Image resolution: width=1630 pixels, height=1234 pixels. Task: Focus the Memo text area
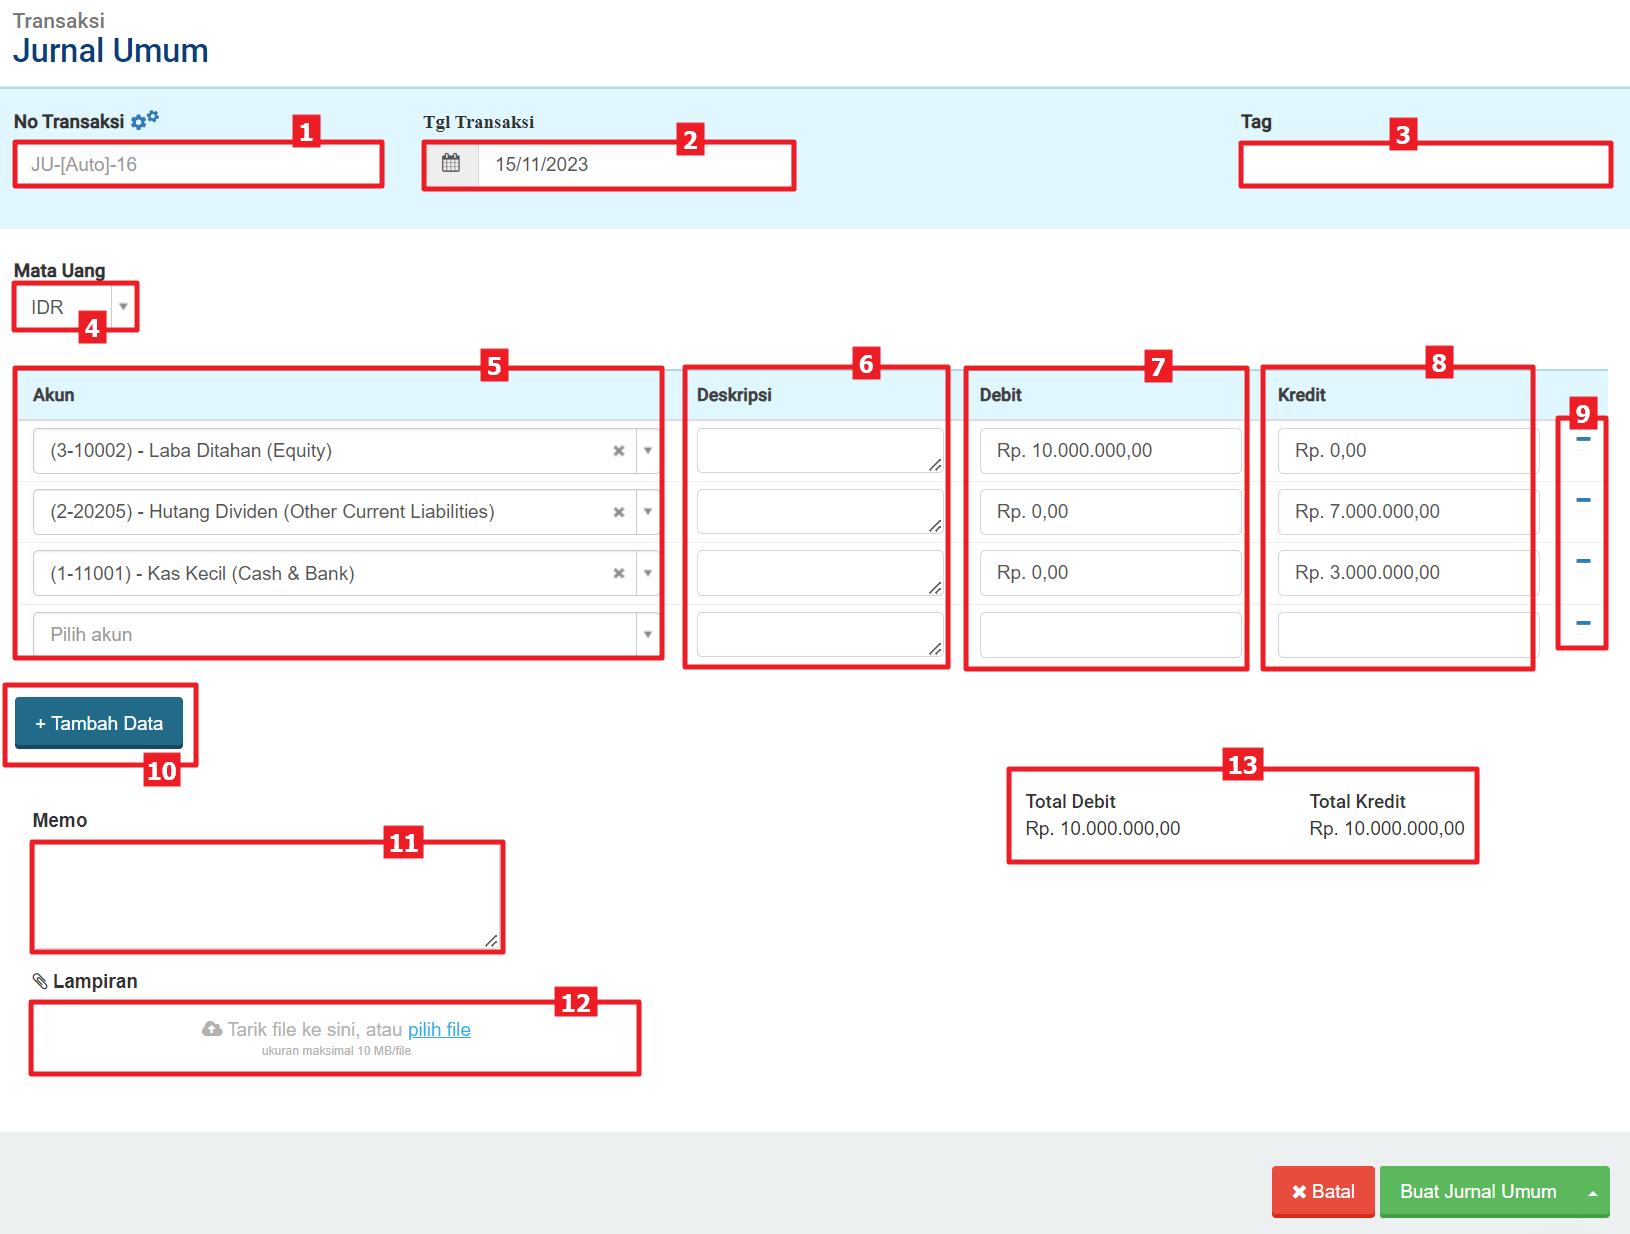tap(266, 896)
